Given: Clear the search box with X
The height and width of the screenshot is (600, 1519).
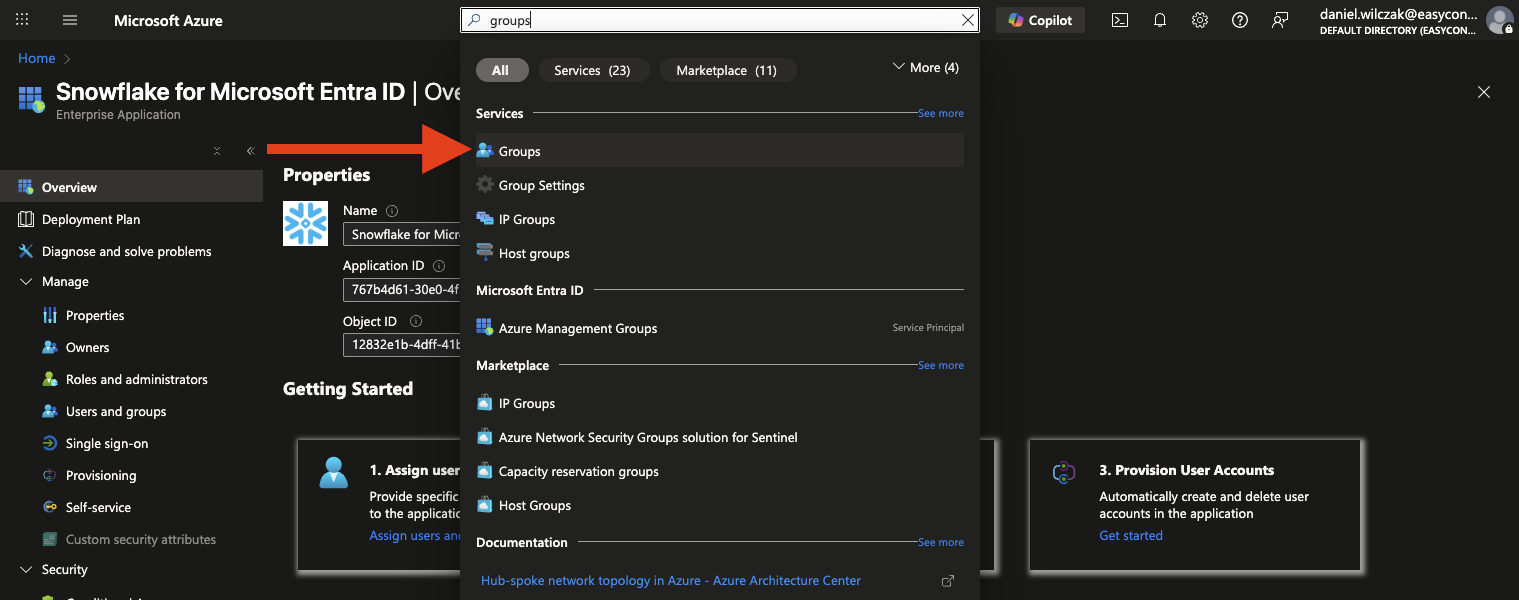Looking at the screenshot, I should 967,20.
